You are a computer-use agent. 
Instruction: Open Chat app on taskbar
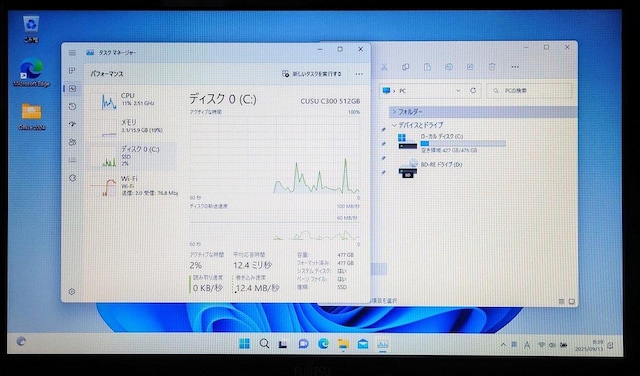303,344
